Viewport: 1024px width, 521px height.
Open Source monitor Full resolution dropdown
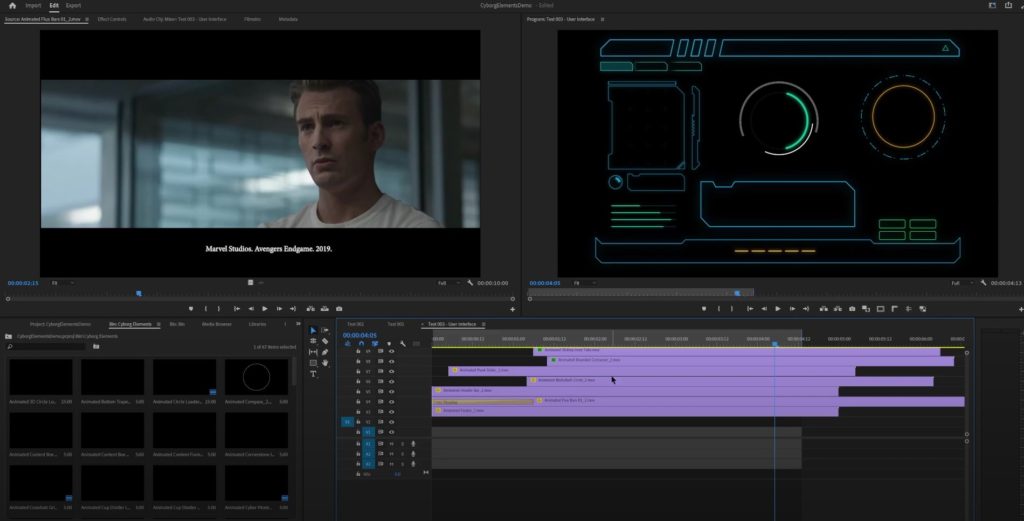[x=449, y=283]
